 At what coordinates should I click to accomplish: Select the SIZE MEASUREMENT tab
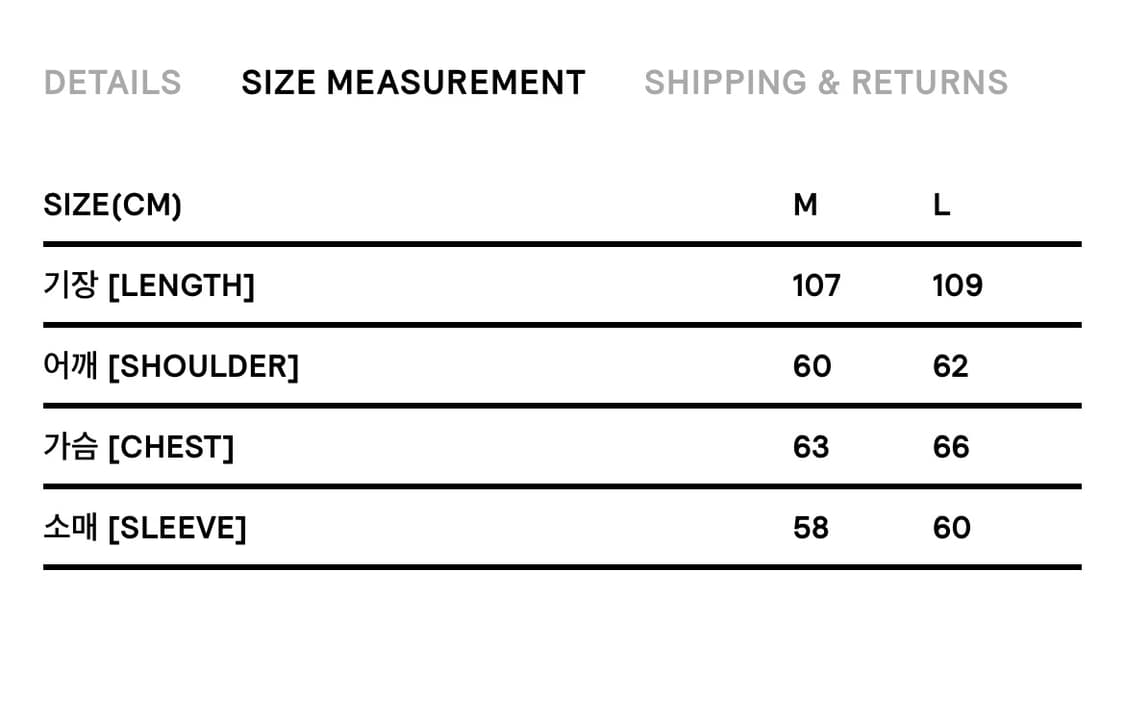coord(413,82)
